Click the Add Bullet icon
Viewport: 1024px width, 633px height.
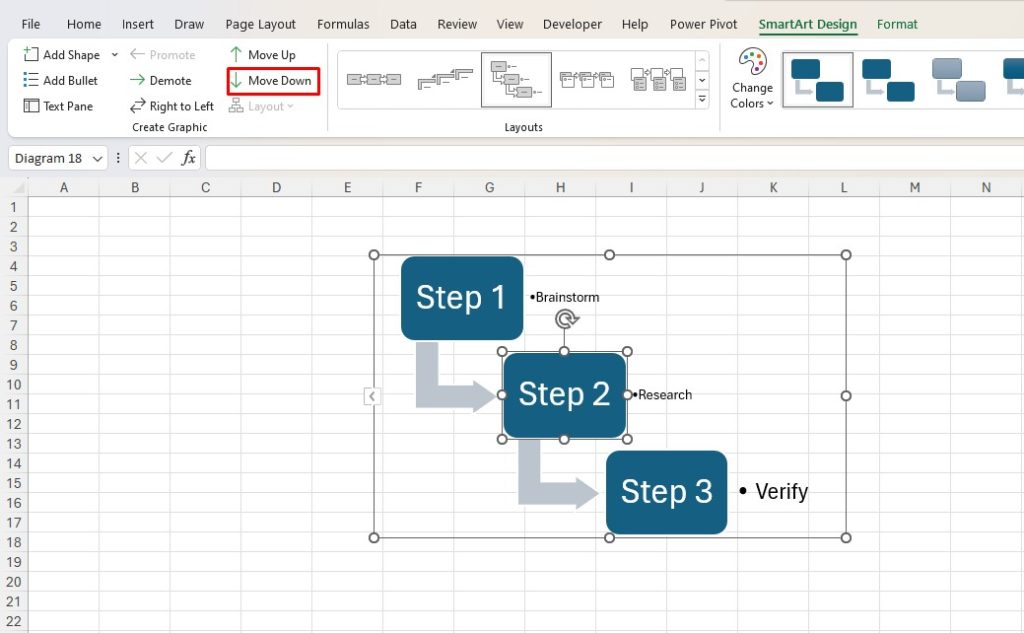[33, 80]
